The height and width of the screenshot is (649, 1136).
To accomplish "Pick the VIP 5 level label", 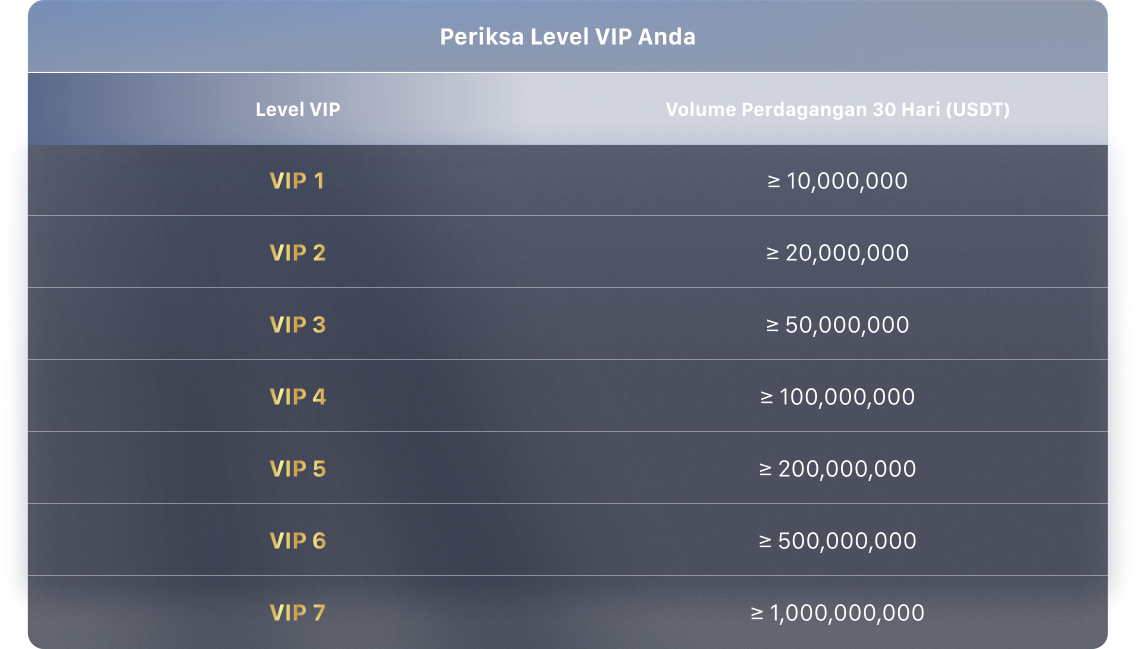I will tap(297, 469).
